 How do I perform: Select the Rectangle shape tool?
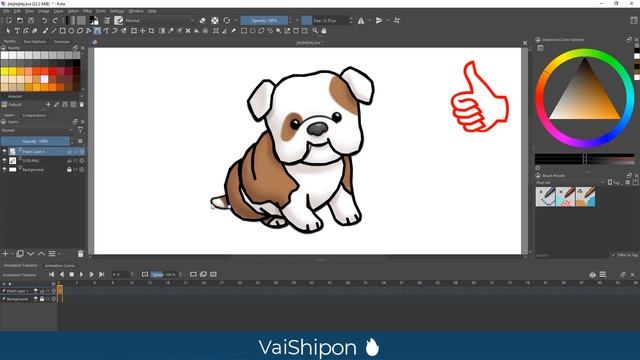tap(62, 31)
